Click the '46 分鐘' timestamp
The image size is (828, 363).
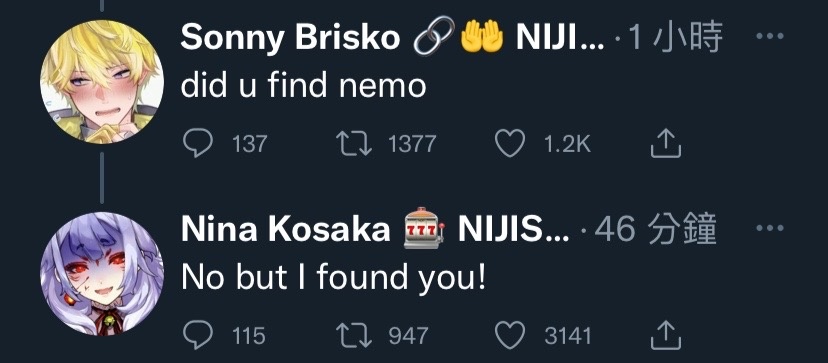pos(656,229)
